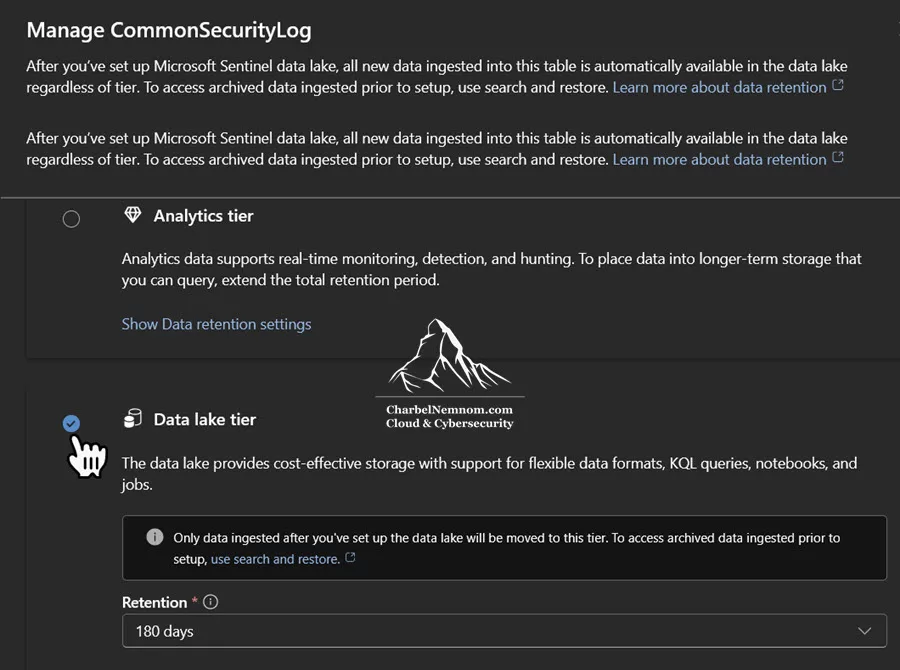Click the Data lake tier database icon
The height and width of the screenshot is (670, 900).
pos(133,419)
